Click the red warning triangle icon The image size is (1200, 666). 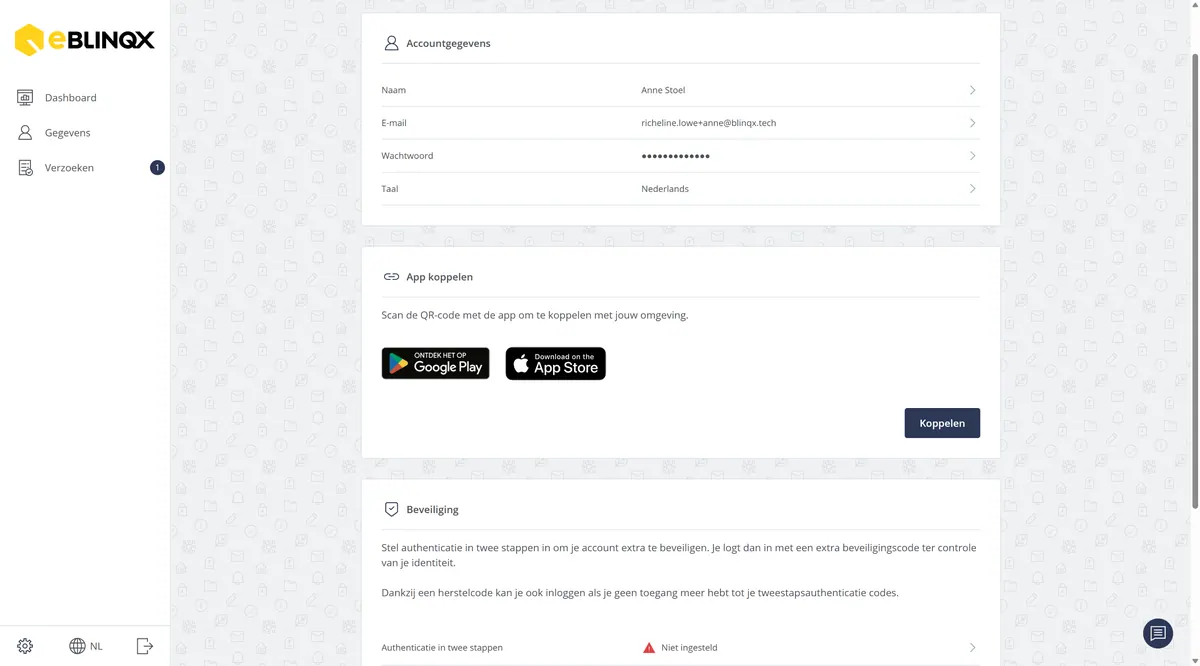pyautogui.click(x=649, y=648)
